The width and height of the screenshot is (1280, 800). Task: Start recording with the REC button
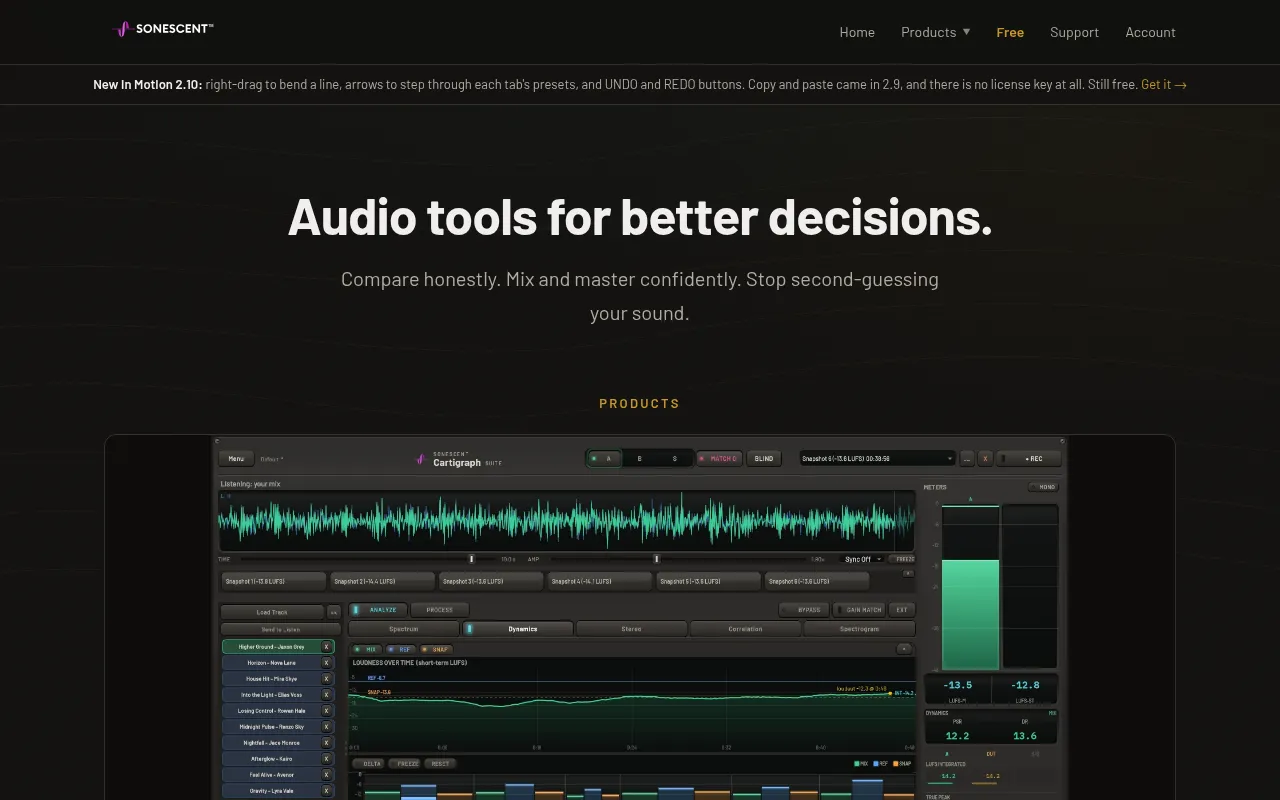pyautogui.click(x=1029, y=459)
